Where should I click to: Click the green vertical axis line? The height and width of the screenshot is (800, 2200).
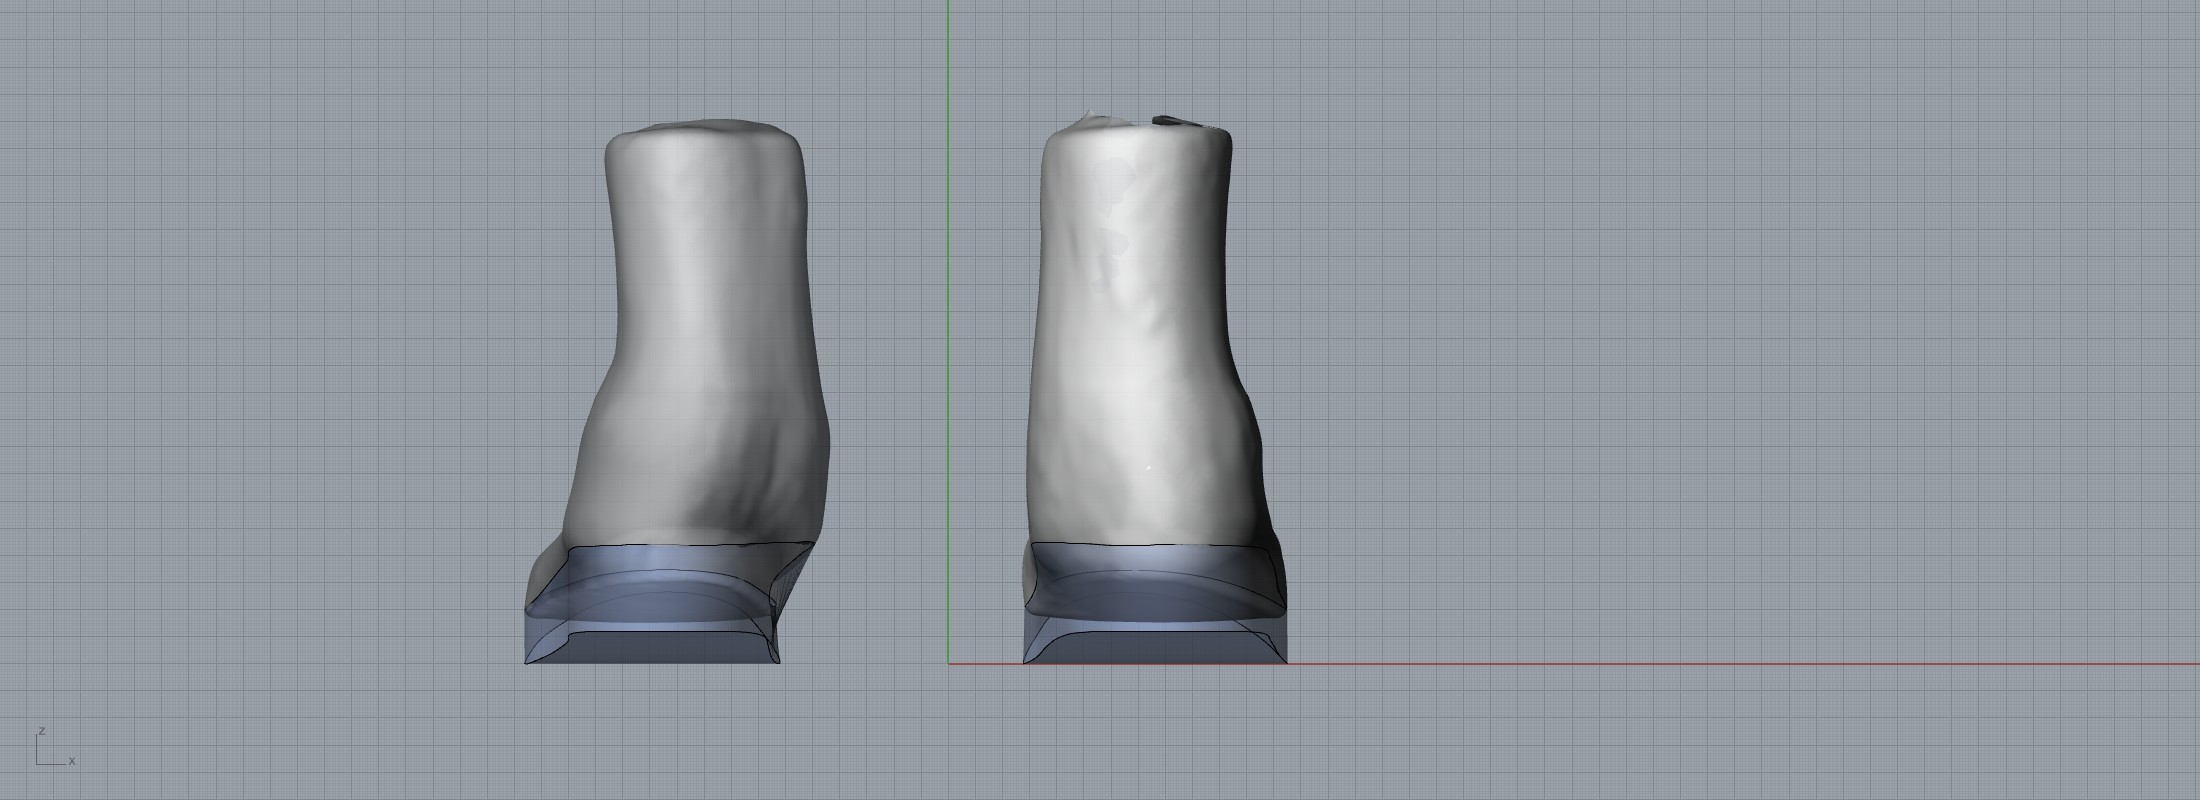pyautogui.click(x=949, y=300)
